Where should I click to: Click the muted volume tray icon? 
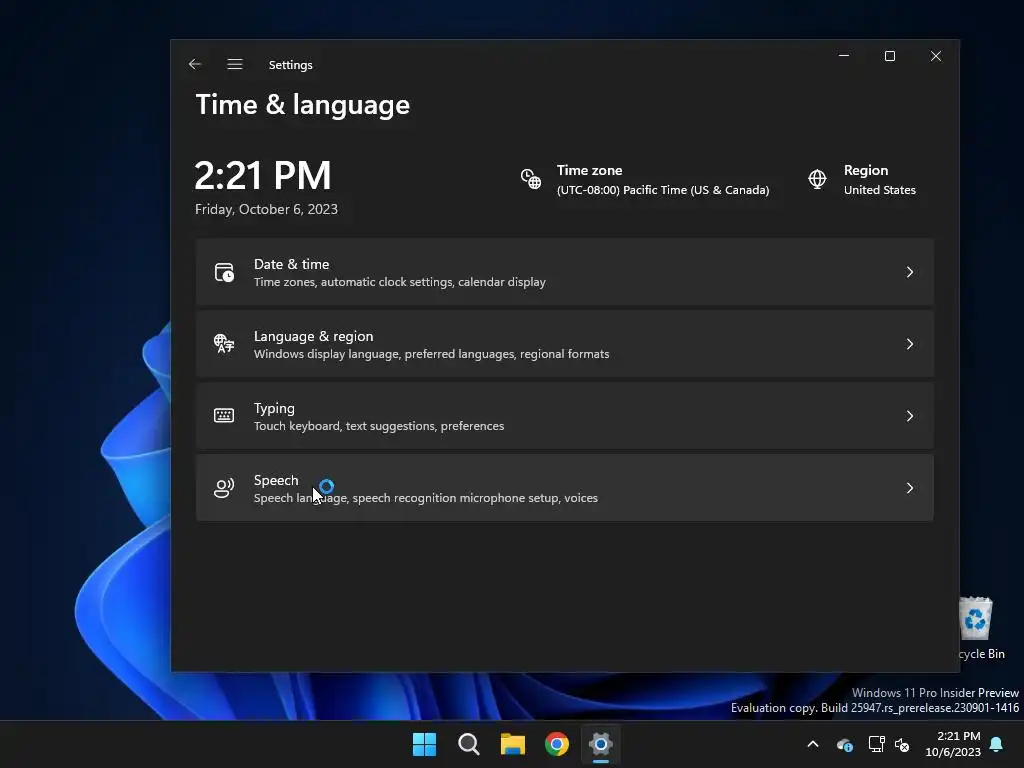(x=903, y=744)
